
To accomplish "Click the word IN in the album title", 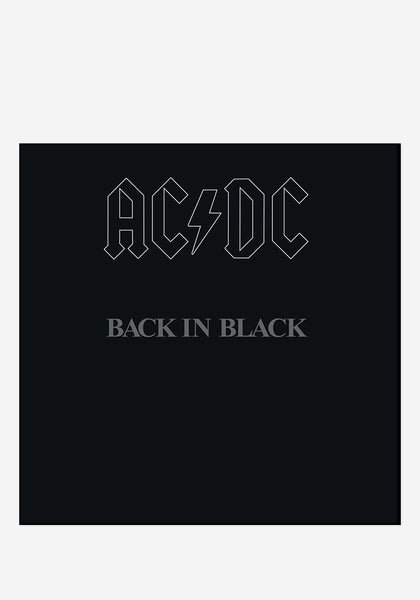I will tap(196, 328).
